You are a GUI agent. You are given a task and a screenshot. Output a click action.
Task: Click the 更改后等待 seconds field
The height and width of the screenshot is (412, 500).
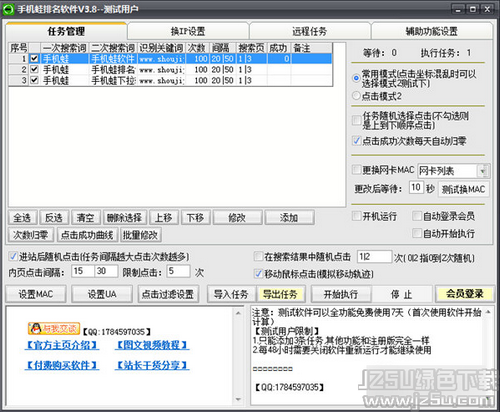tap(416, 188)
